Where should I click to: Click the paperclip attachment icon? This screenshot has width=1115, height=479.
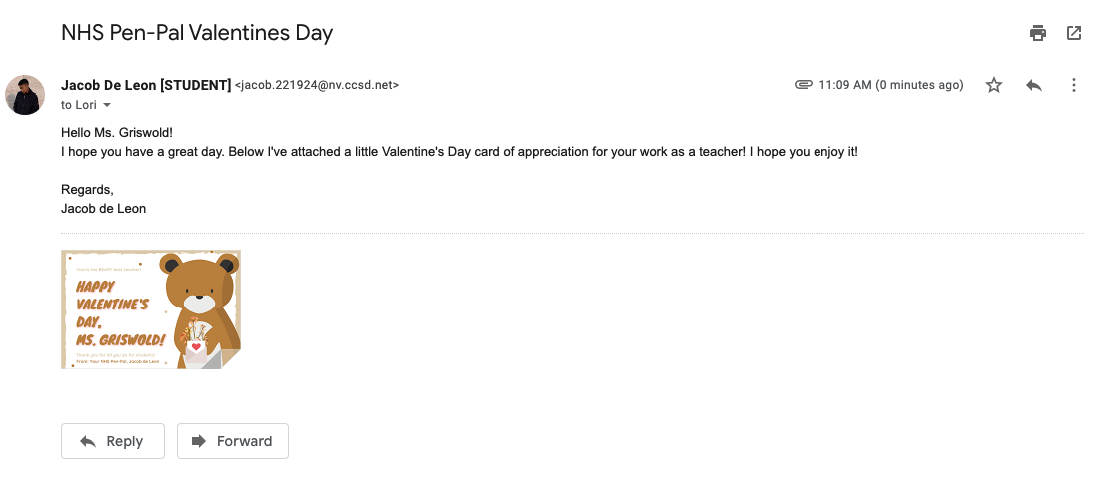[x=803, y=85]
